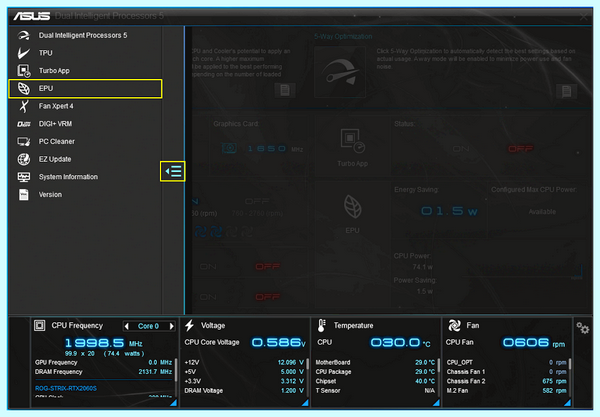Expand the Voltage panel corner arrow
The width and height of the screenshot is (600, 417).
pos(305,402)
